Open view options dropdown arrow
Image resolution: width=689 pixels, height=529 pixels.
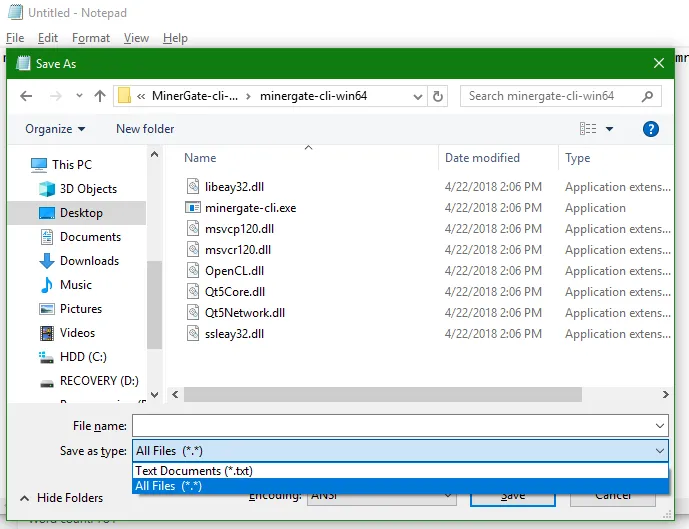609,129
